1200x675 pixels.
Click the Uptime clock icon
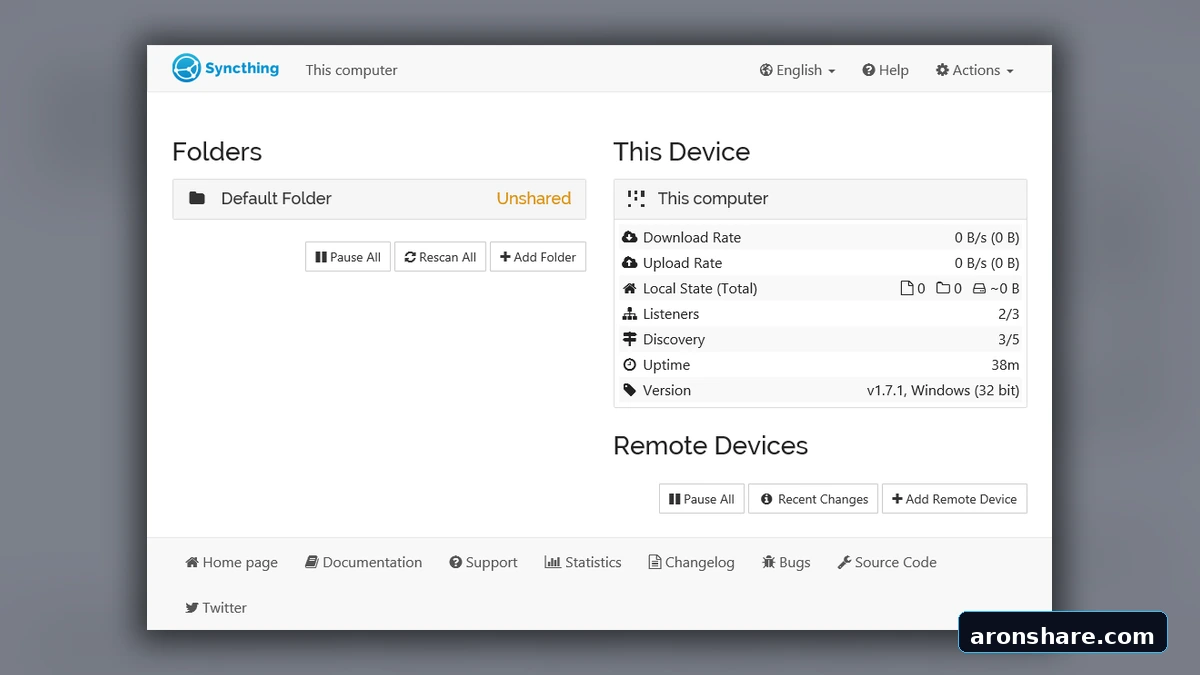tap(629, 365)
